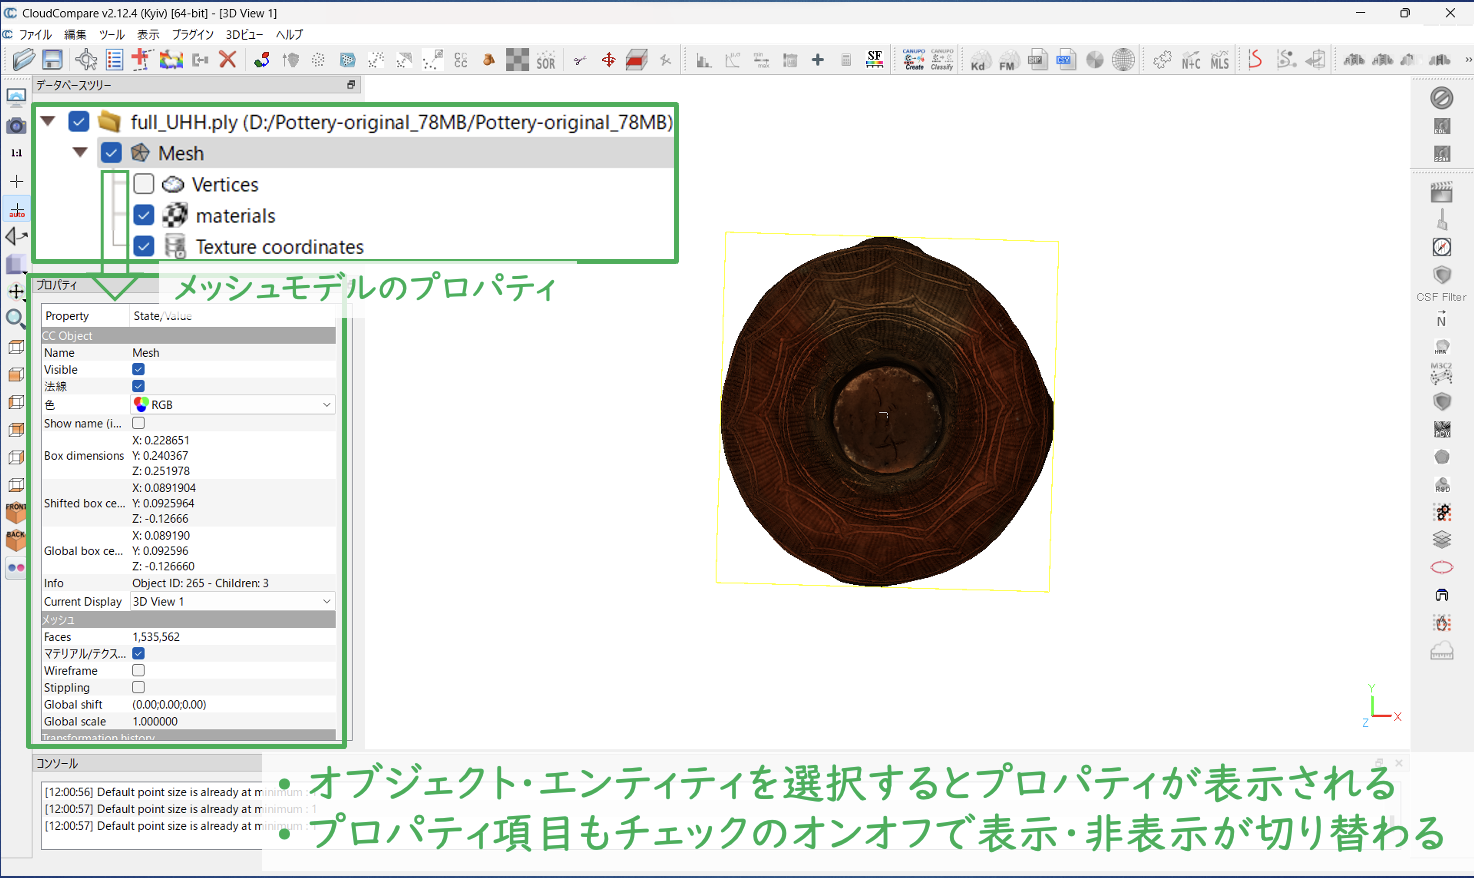Open the ファイル menu
1474x878 pixels.
(35, 34)
